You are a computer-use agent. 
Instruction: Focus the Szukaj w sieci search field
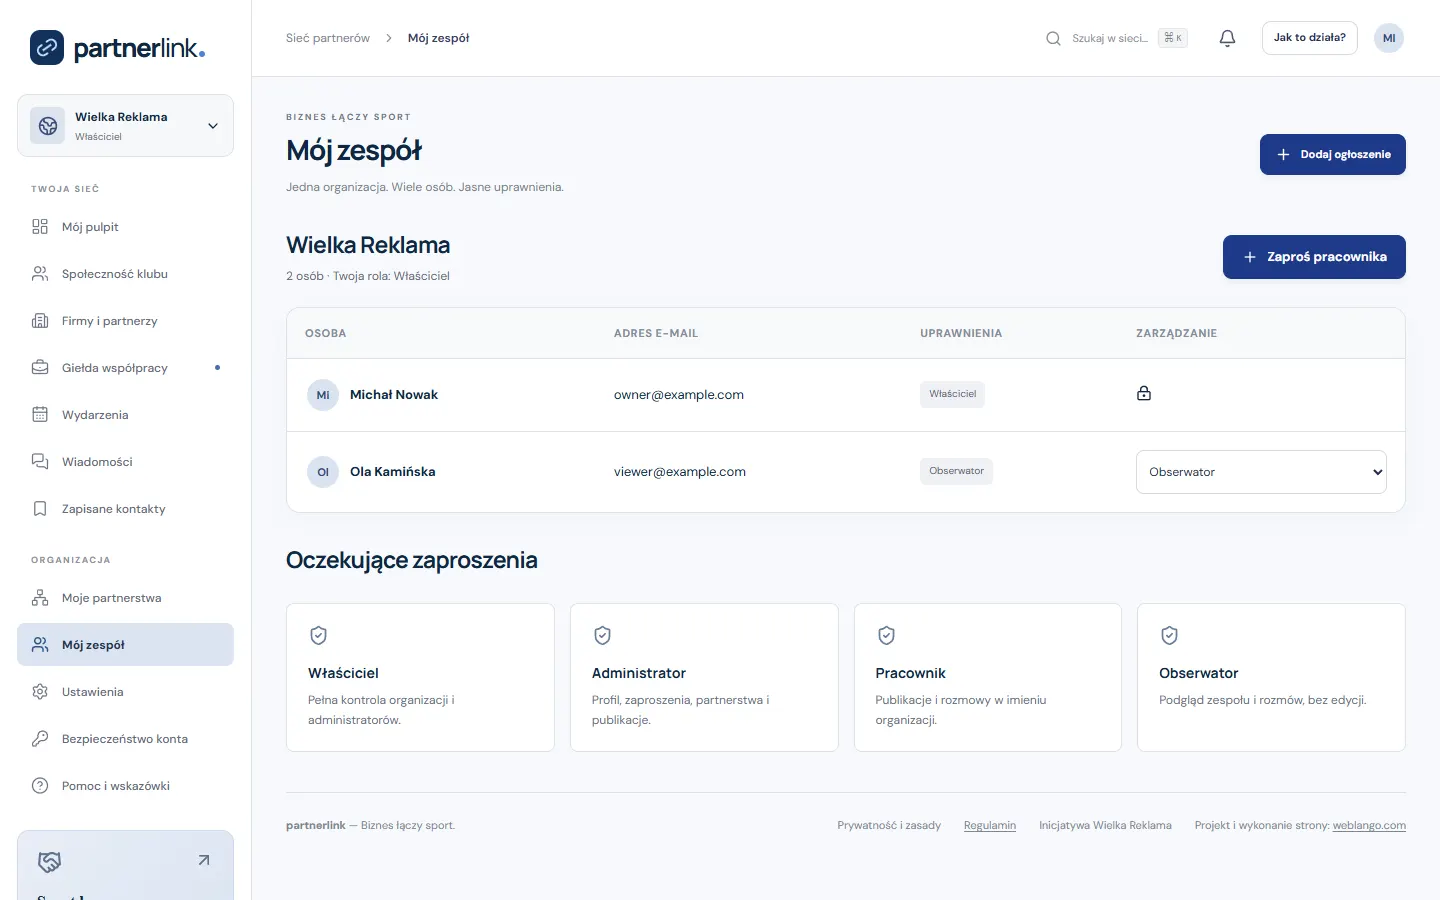coord(1109,38)
